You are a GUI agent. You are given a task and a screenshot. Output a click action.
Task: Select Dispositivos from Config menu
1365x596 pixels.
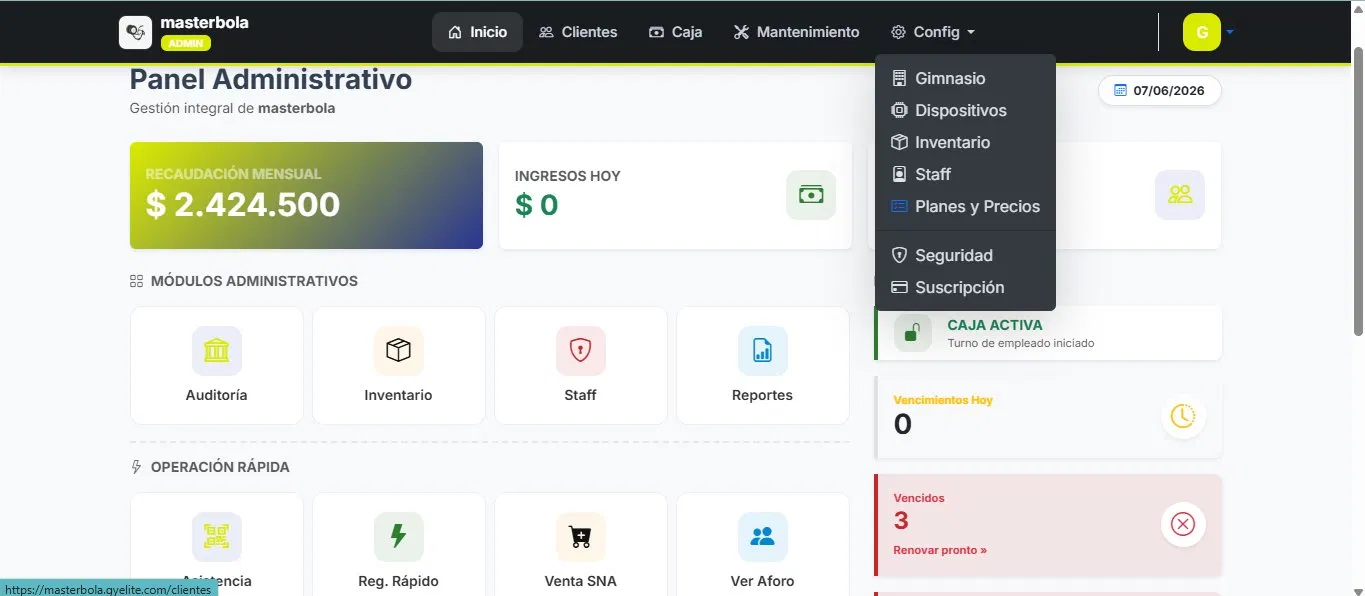pos(965,110)
